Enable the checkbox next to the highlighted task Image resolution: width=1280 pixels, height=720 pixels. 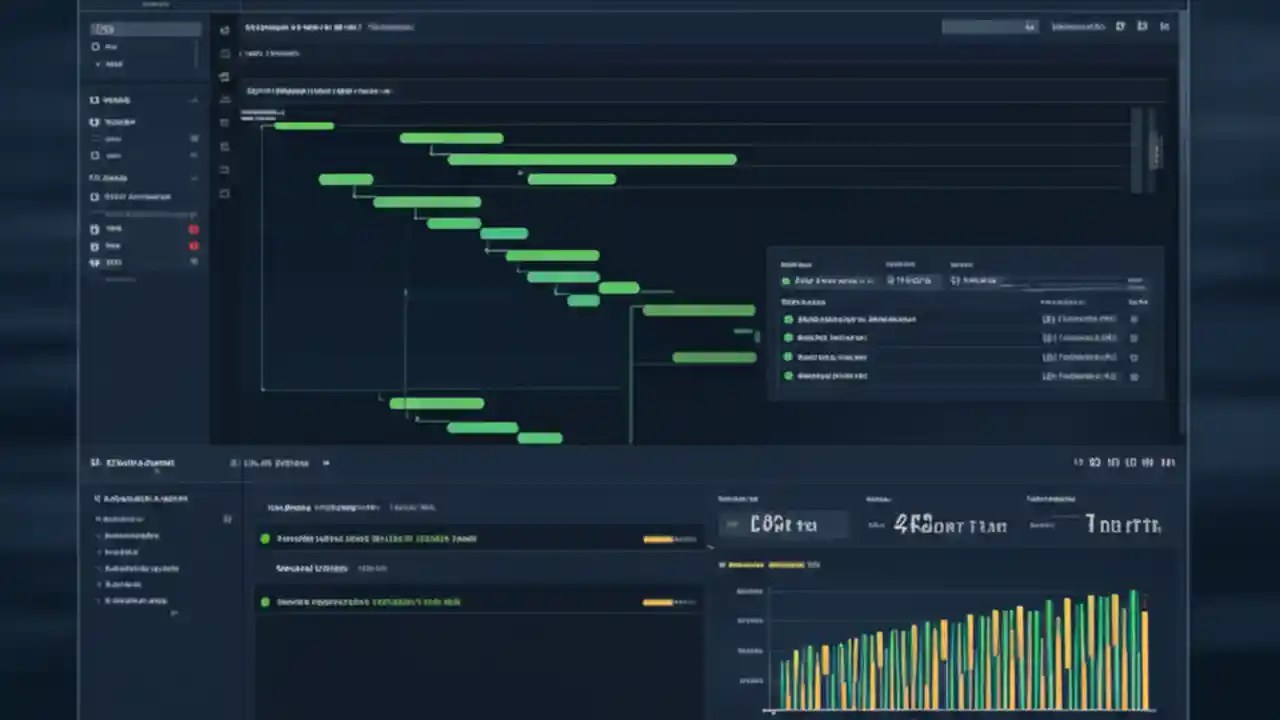click(264, 538)
